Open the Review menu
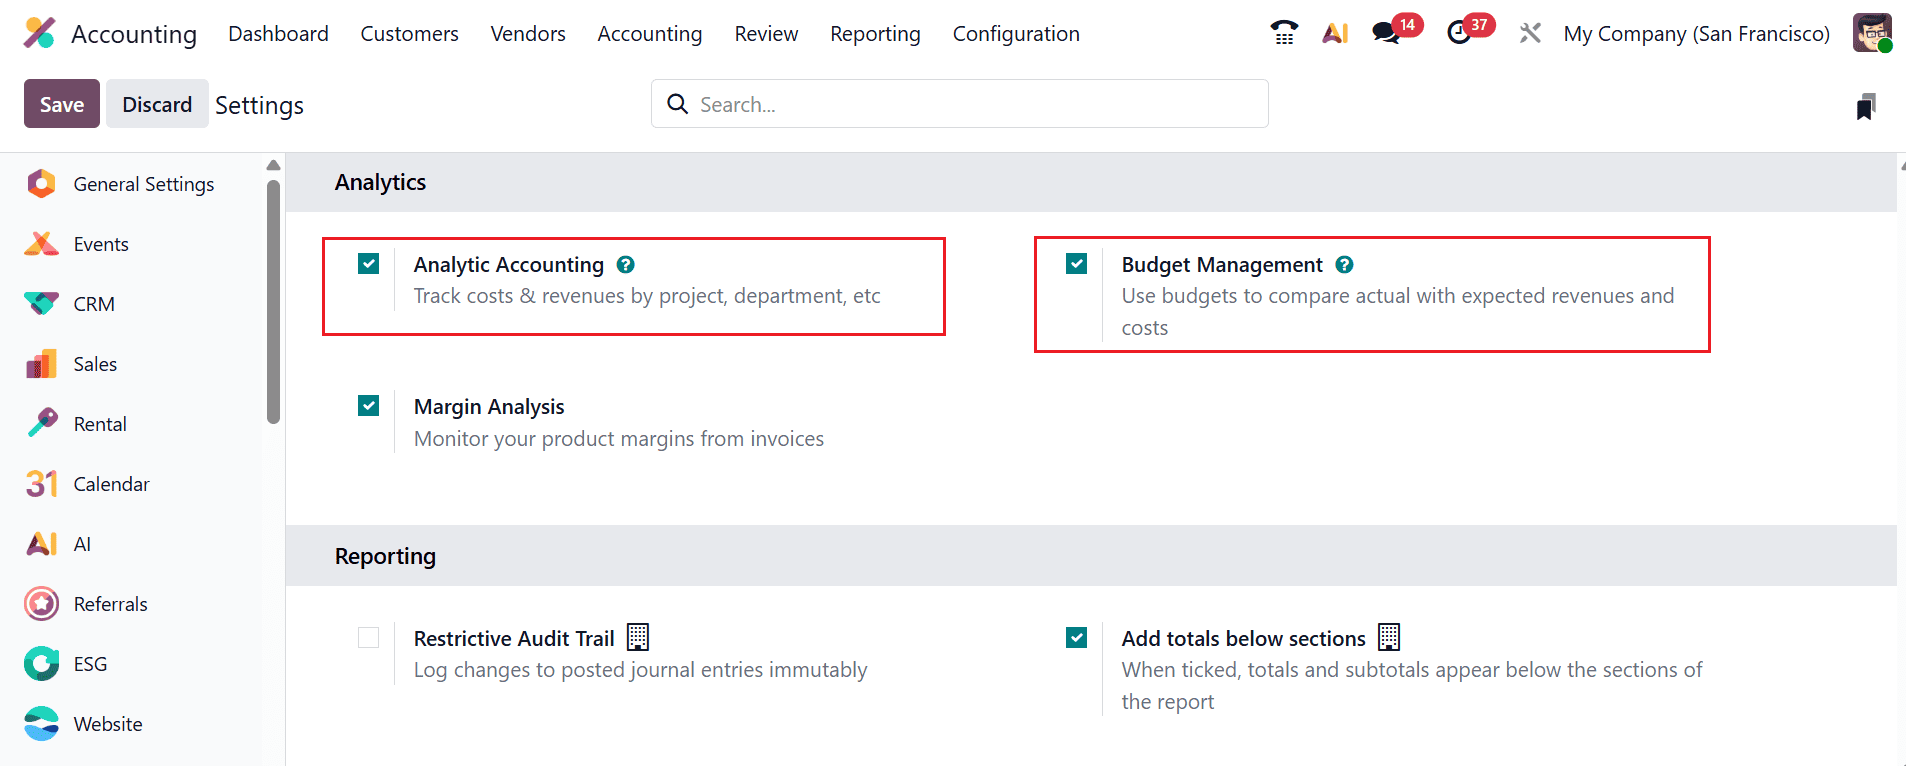This screenshot has width=1906, height=766. (766, 34)
